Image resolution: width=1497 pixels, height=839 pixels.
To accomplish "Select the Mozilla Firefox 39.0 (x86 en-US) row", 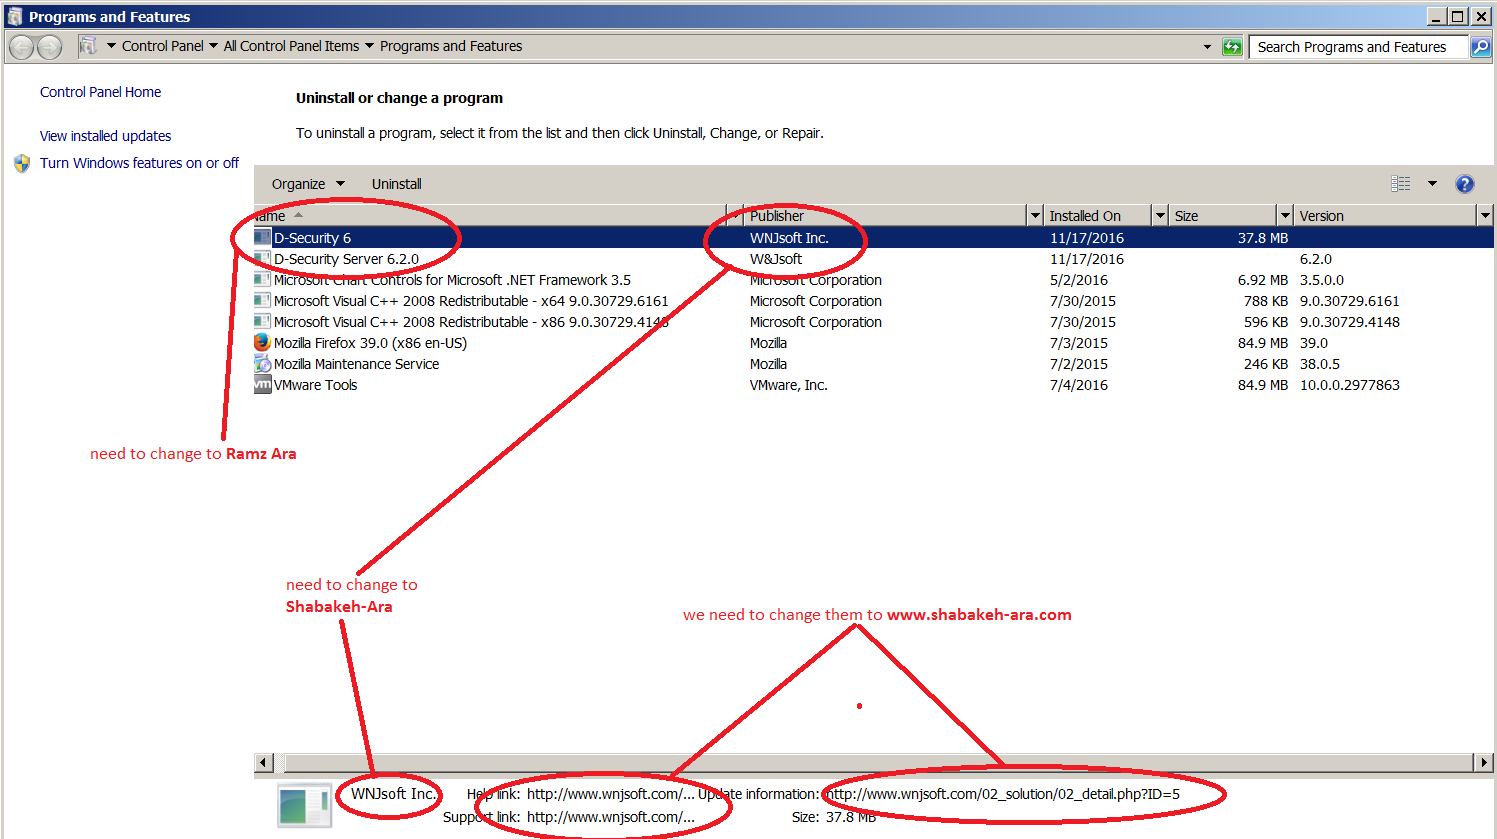I will click(x=370, y=343).
